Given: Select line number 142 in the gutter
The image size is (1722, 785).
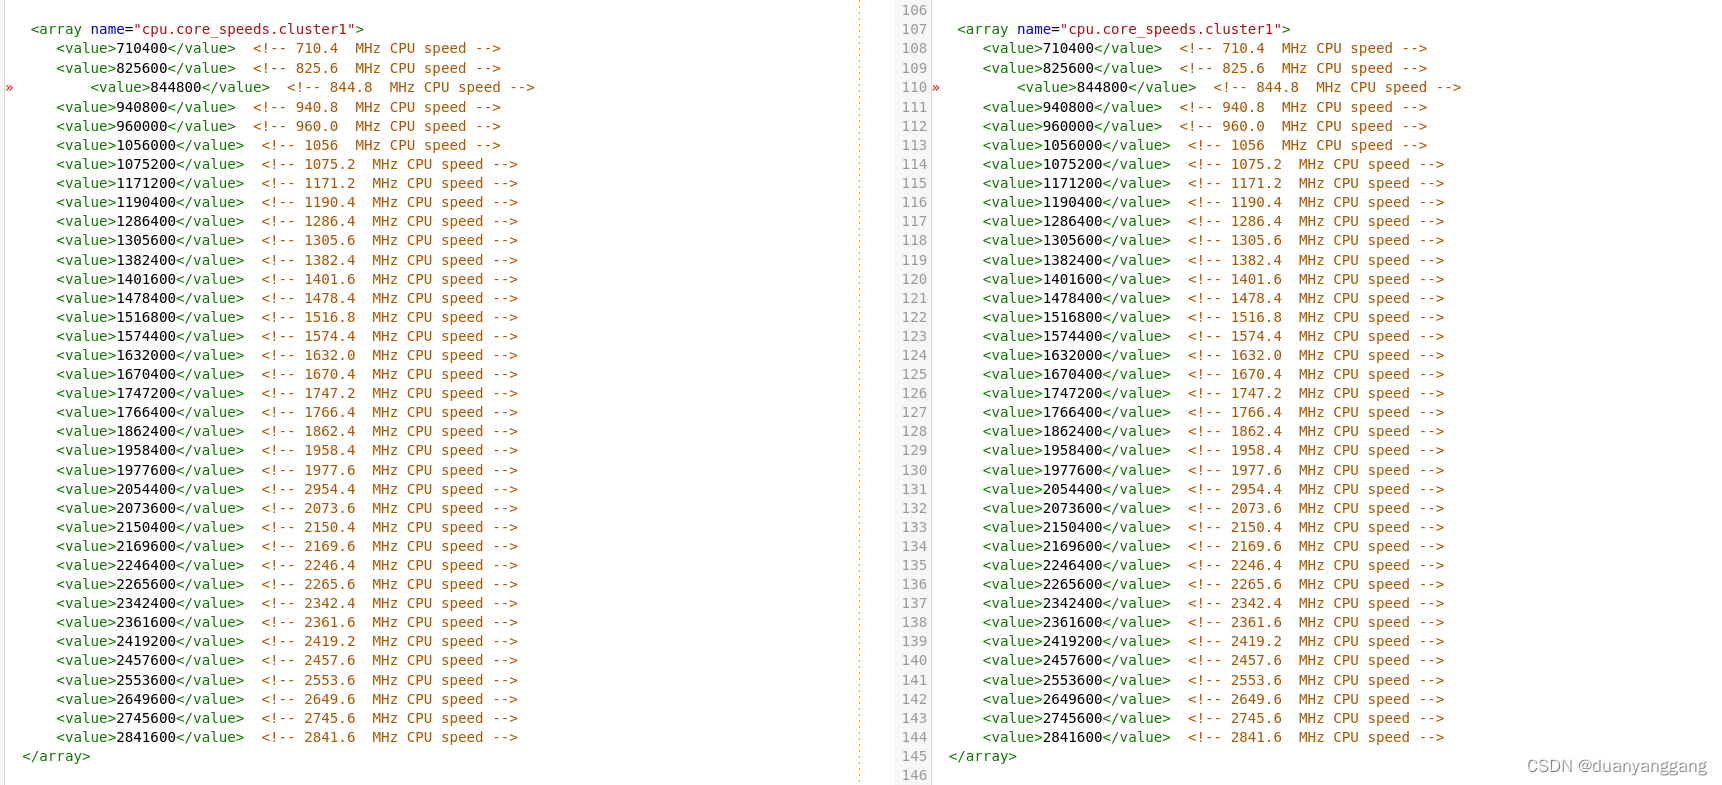Looking at the screenshot, I should (x=914, y=699).
